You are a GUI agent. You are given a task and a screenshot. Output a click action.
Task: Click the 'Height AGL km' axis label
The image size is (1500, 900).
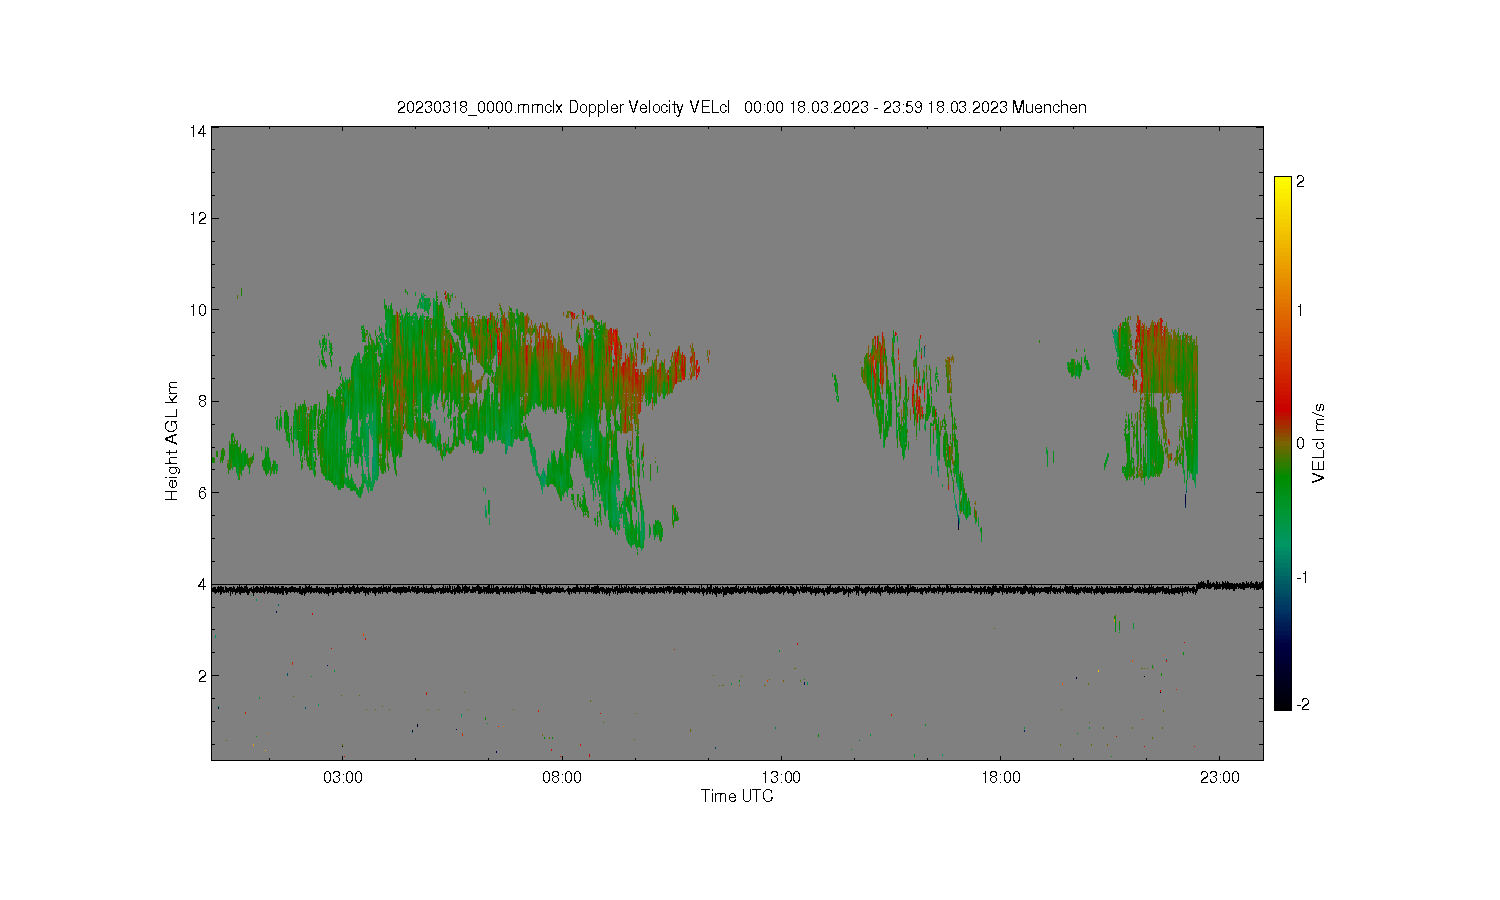pyautogui.click(x=172, y=441)
